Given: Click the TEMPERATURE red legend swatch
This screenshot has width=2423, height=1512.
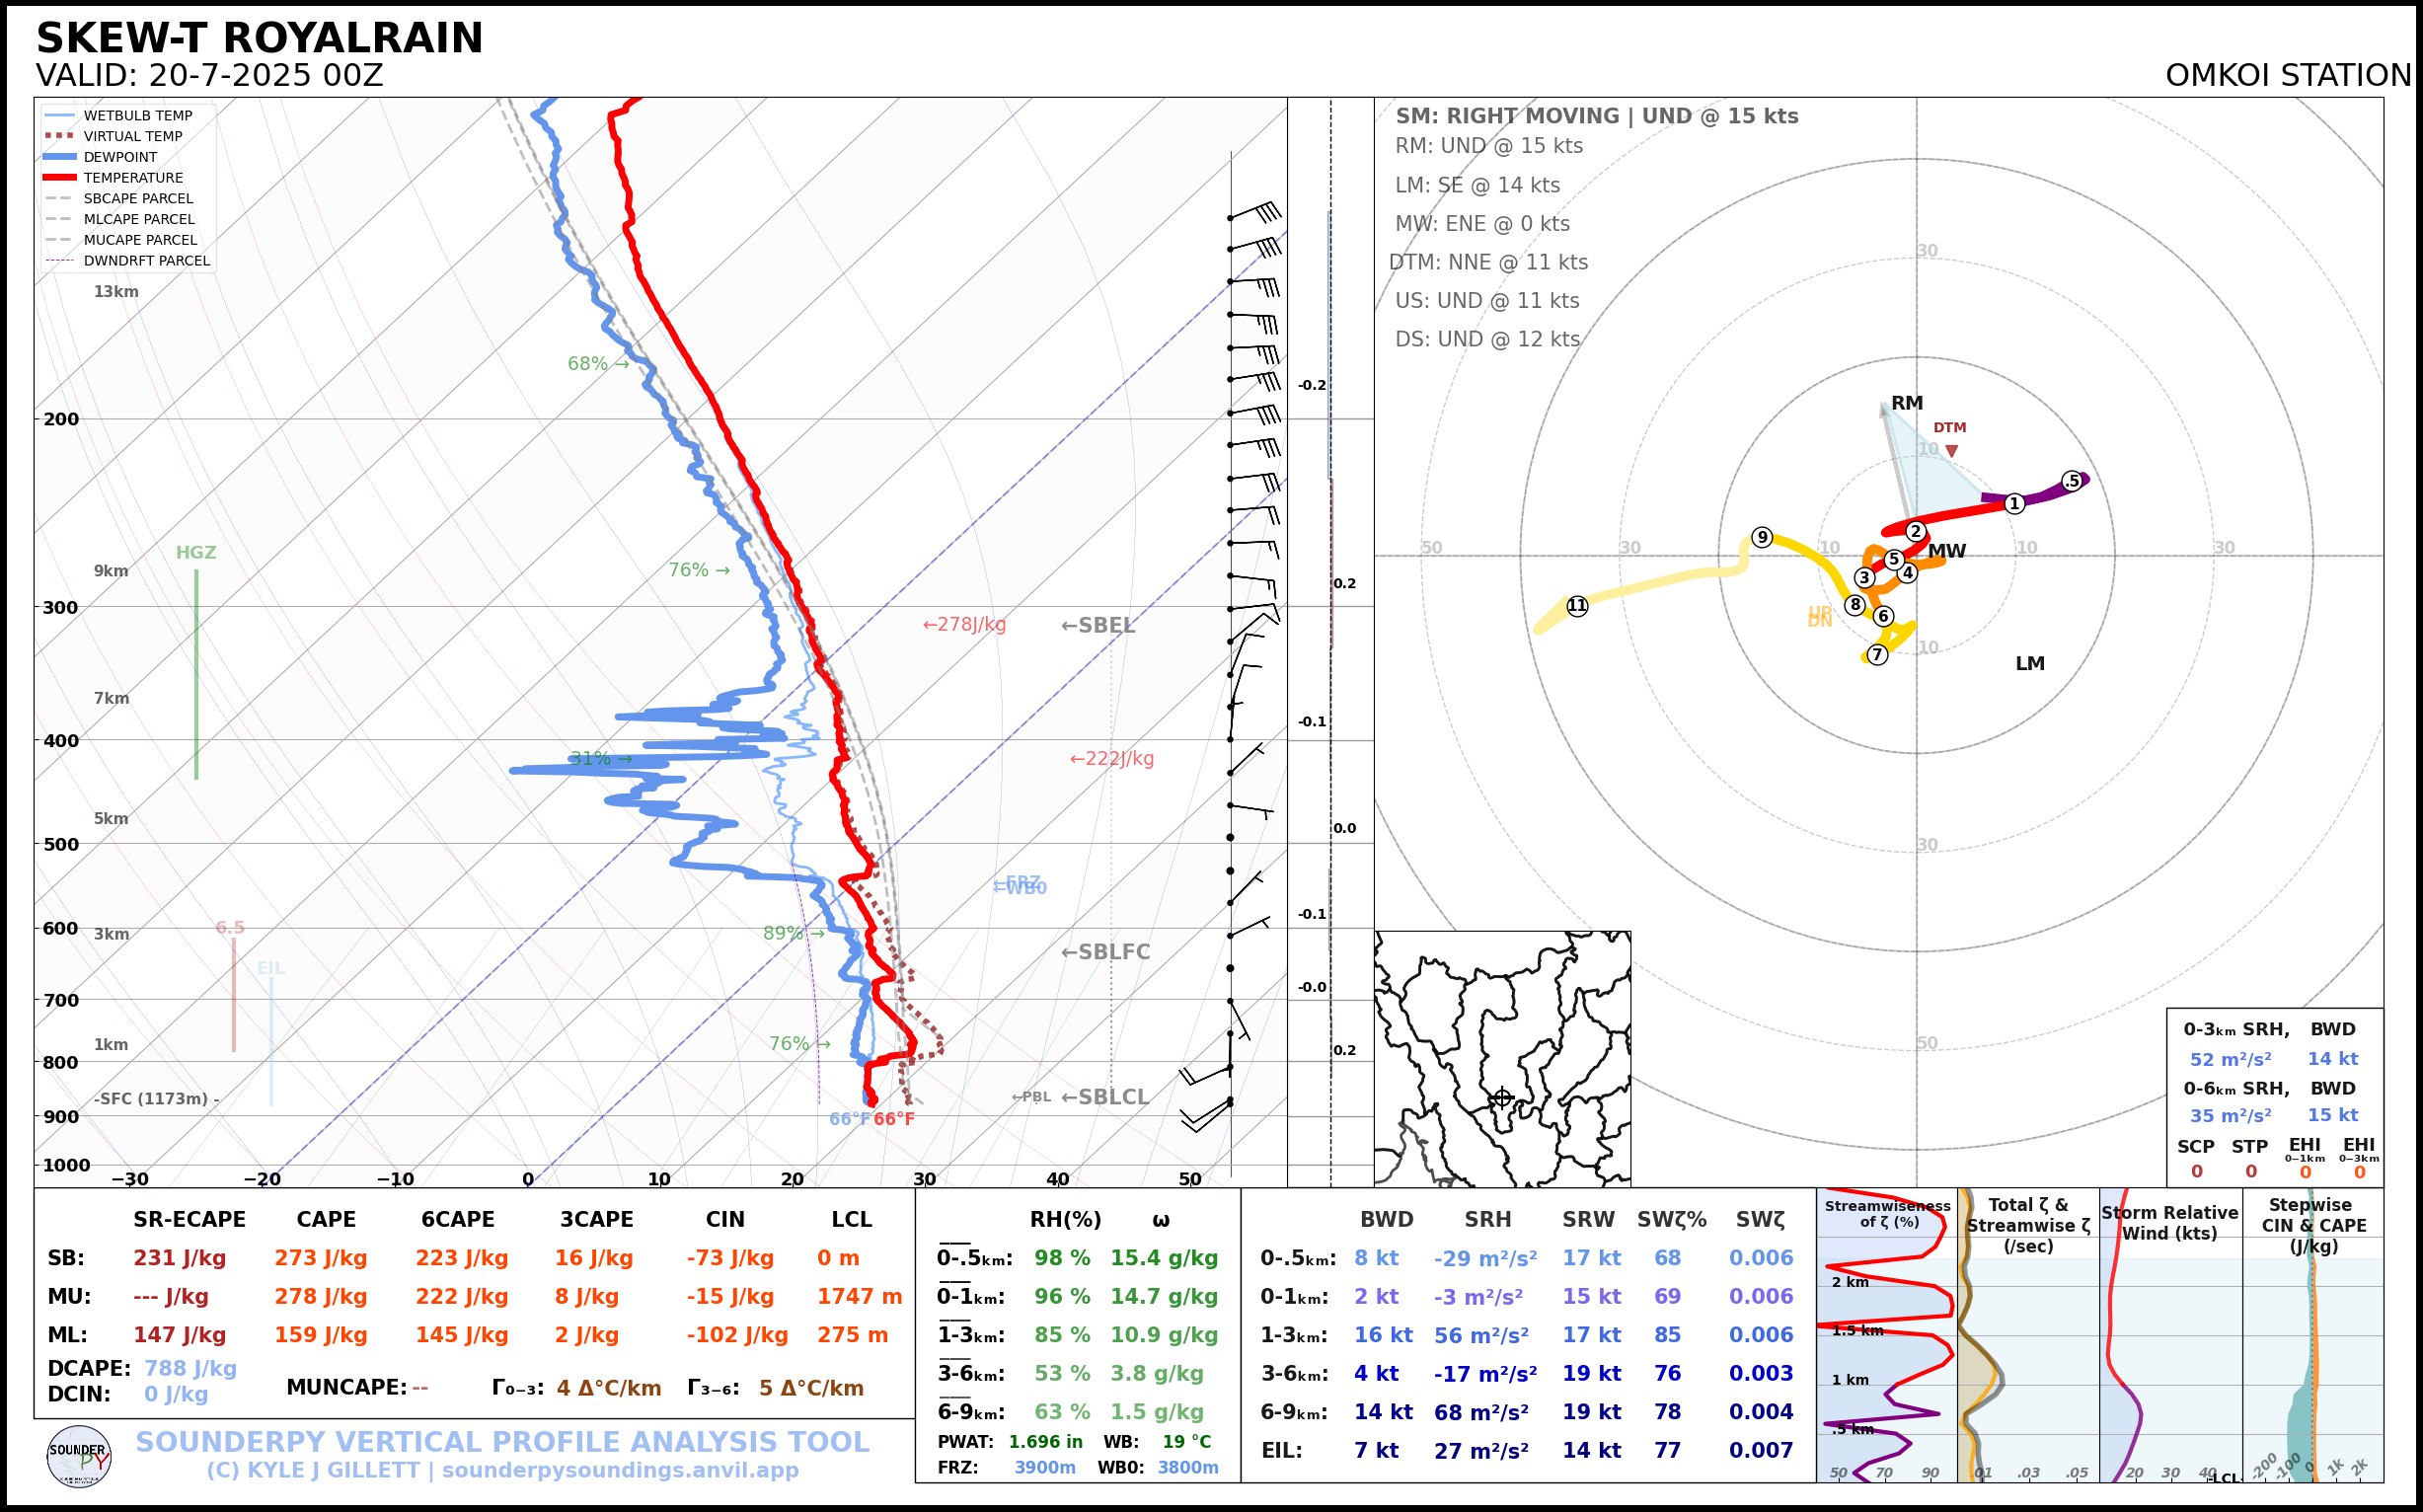Looking at the screenshot, I should point(59,178).
